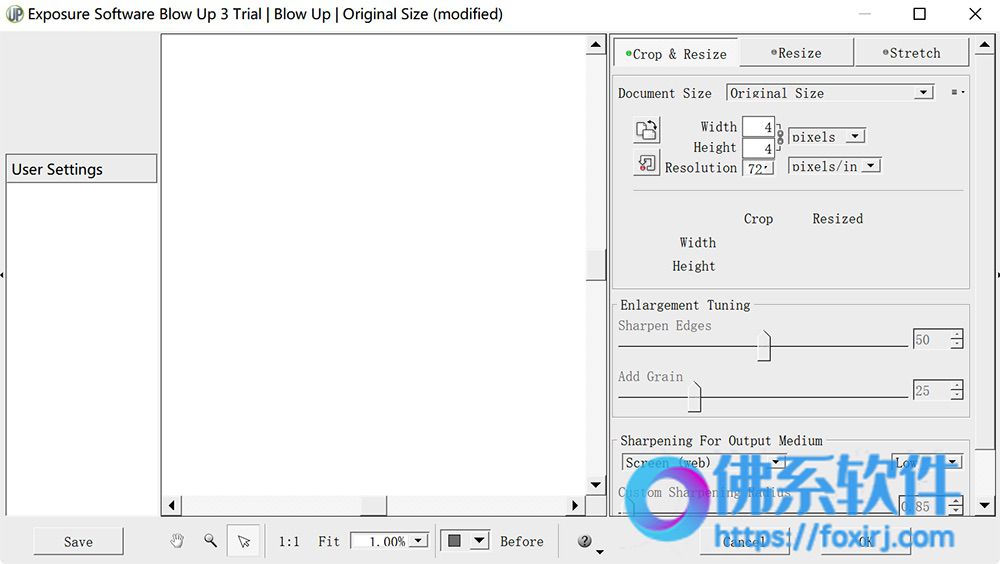Select the Hand pan tool

[x=177, y=541]
